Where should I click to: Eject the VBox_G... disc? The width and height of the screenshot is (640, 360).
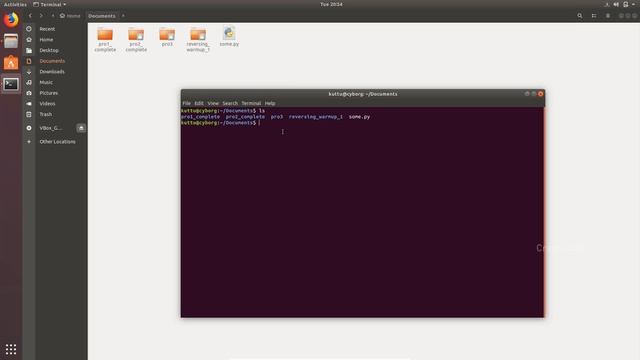pos(81,128)
